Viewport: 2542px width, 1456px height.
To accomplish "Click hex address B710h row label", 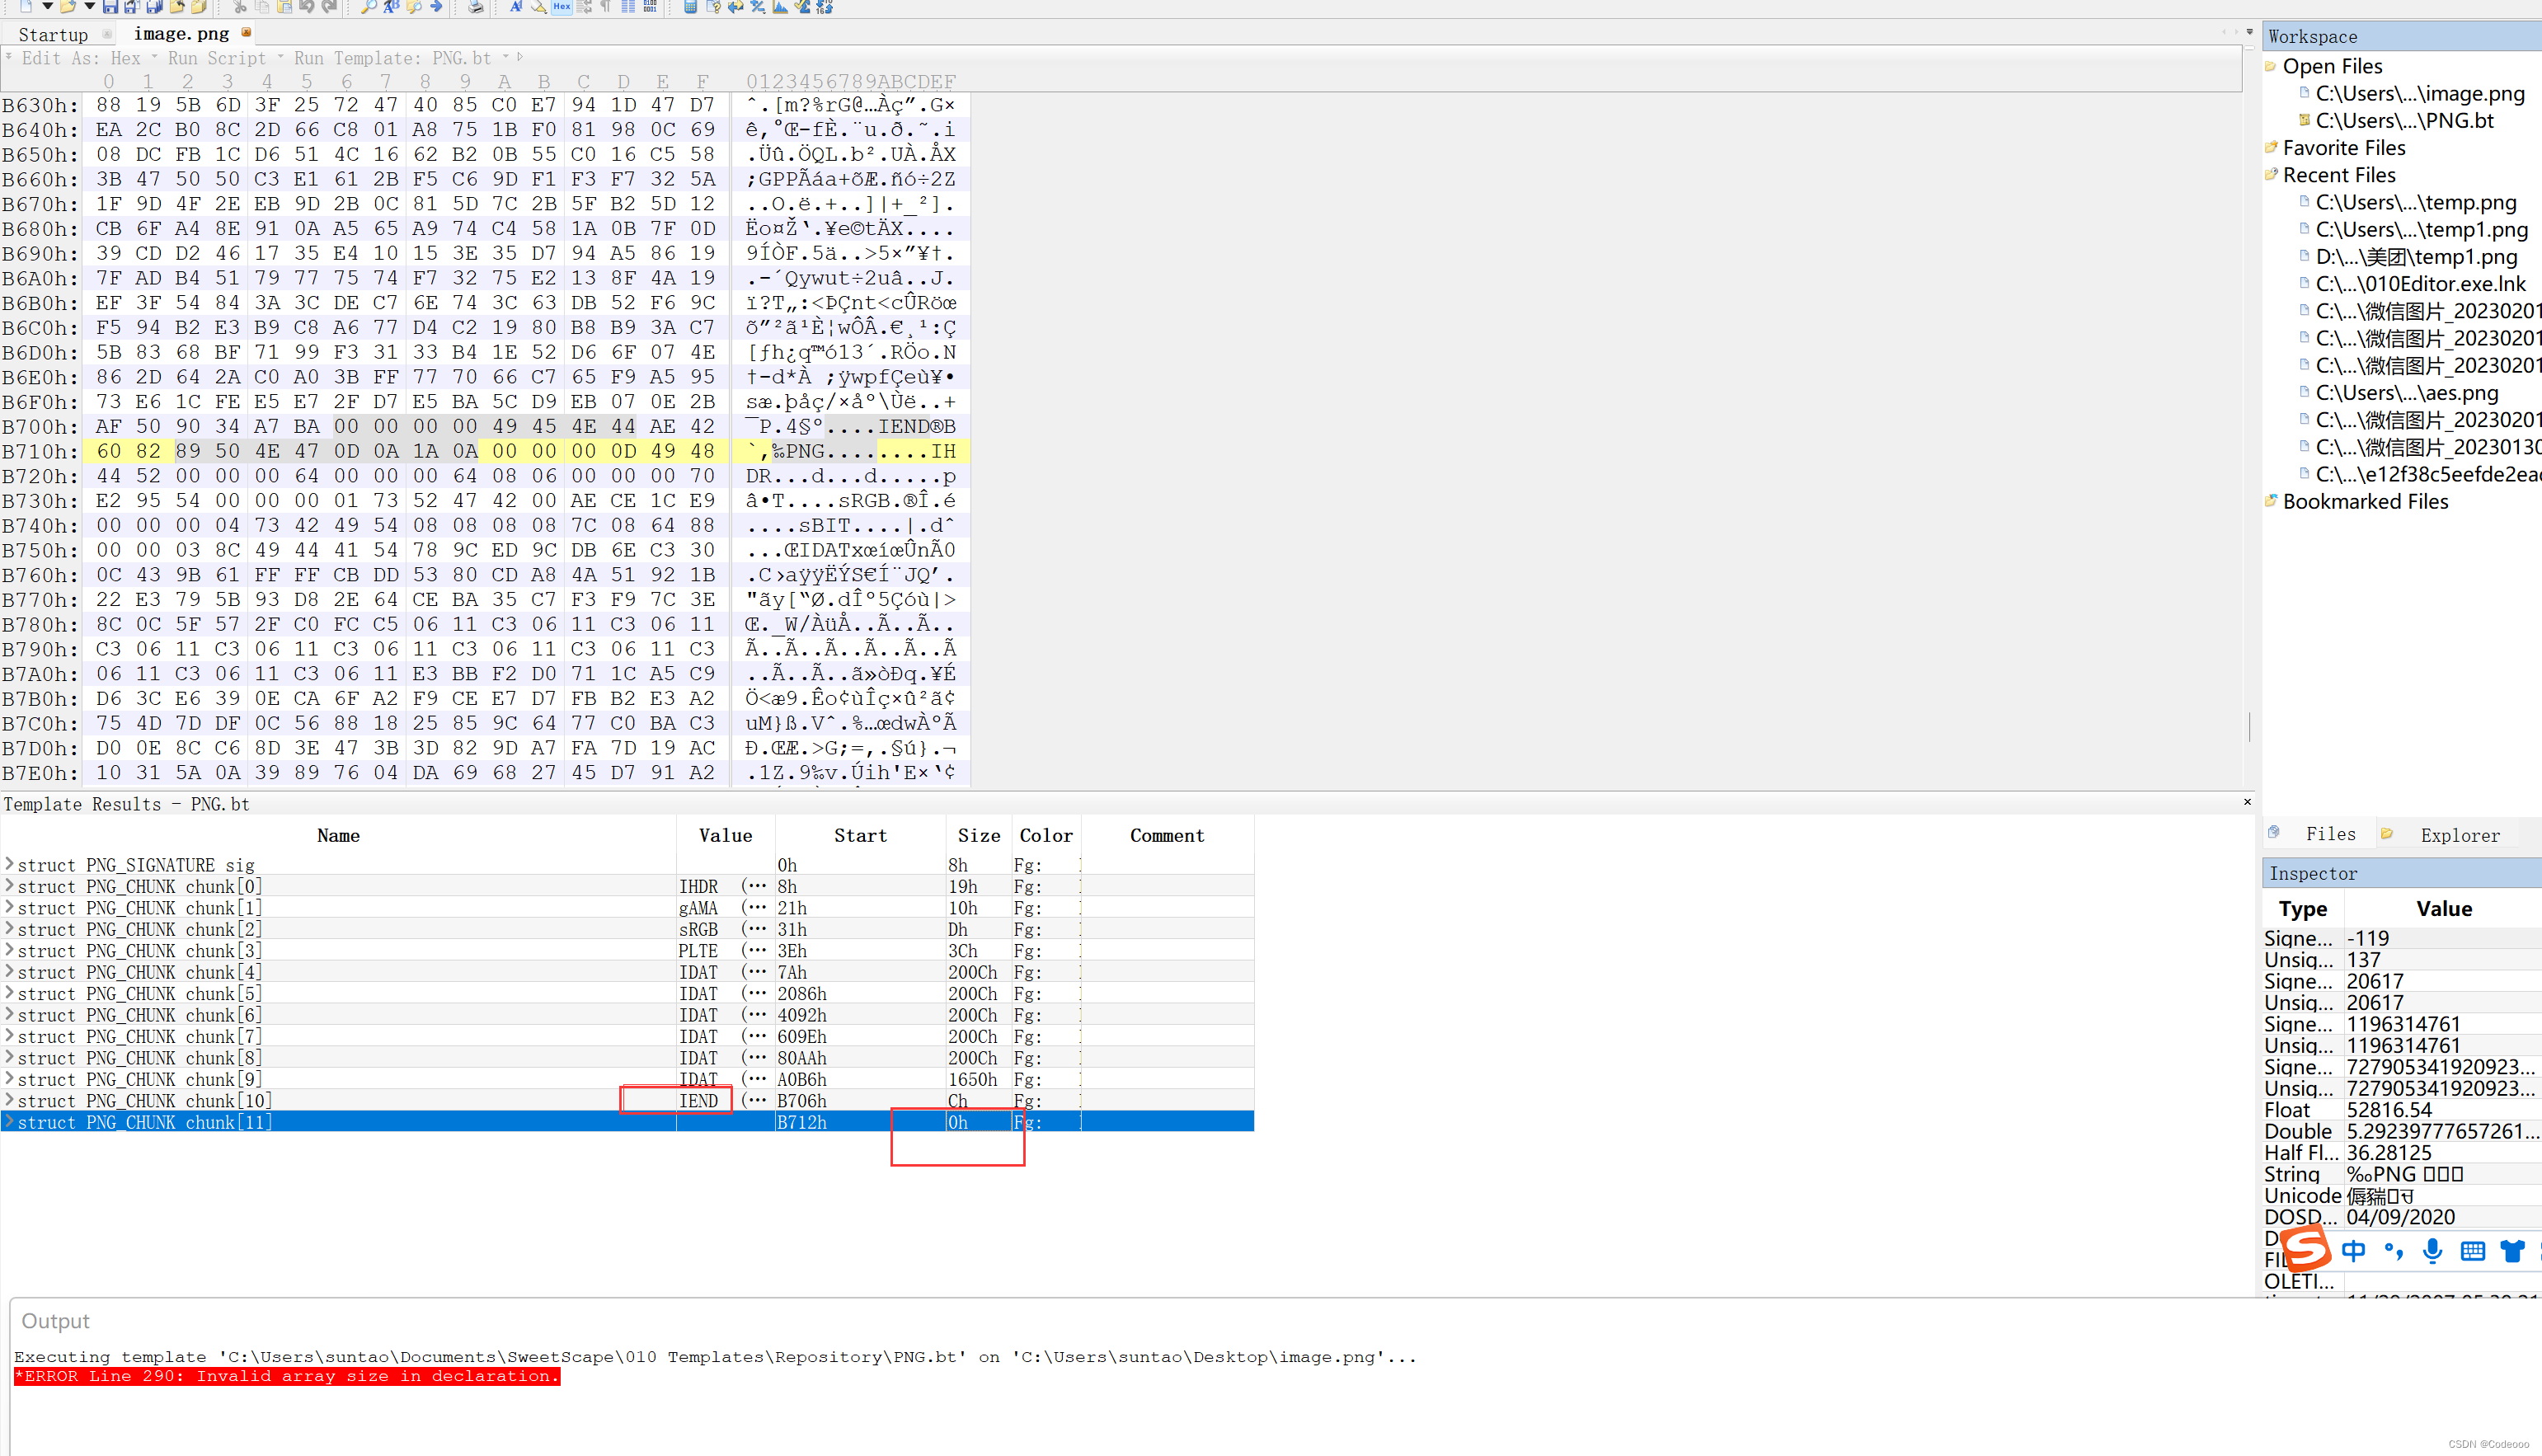I will click(40, 452).
